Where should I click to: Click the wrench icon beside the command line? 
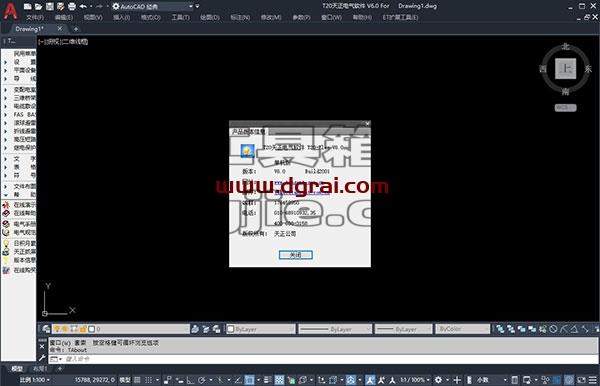click(42, 358)
